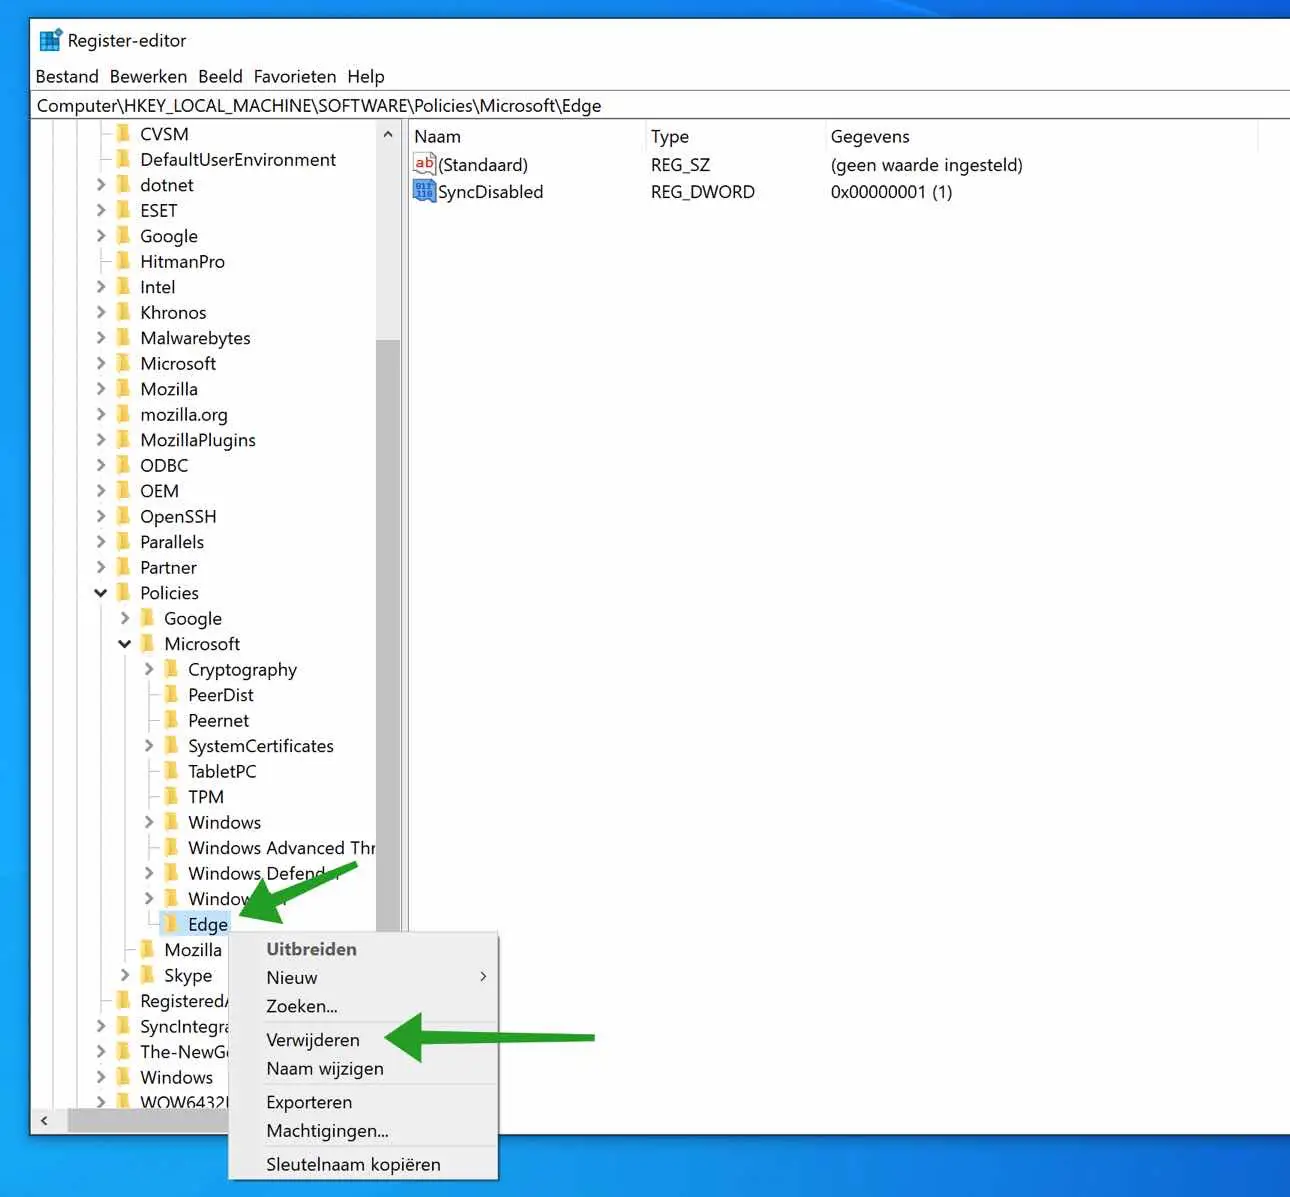
Task: Open the Favorieten menu
Action: pos(295,76)
